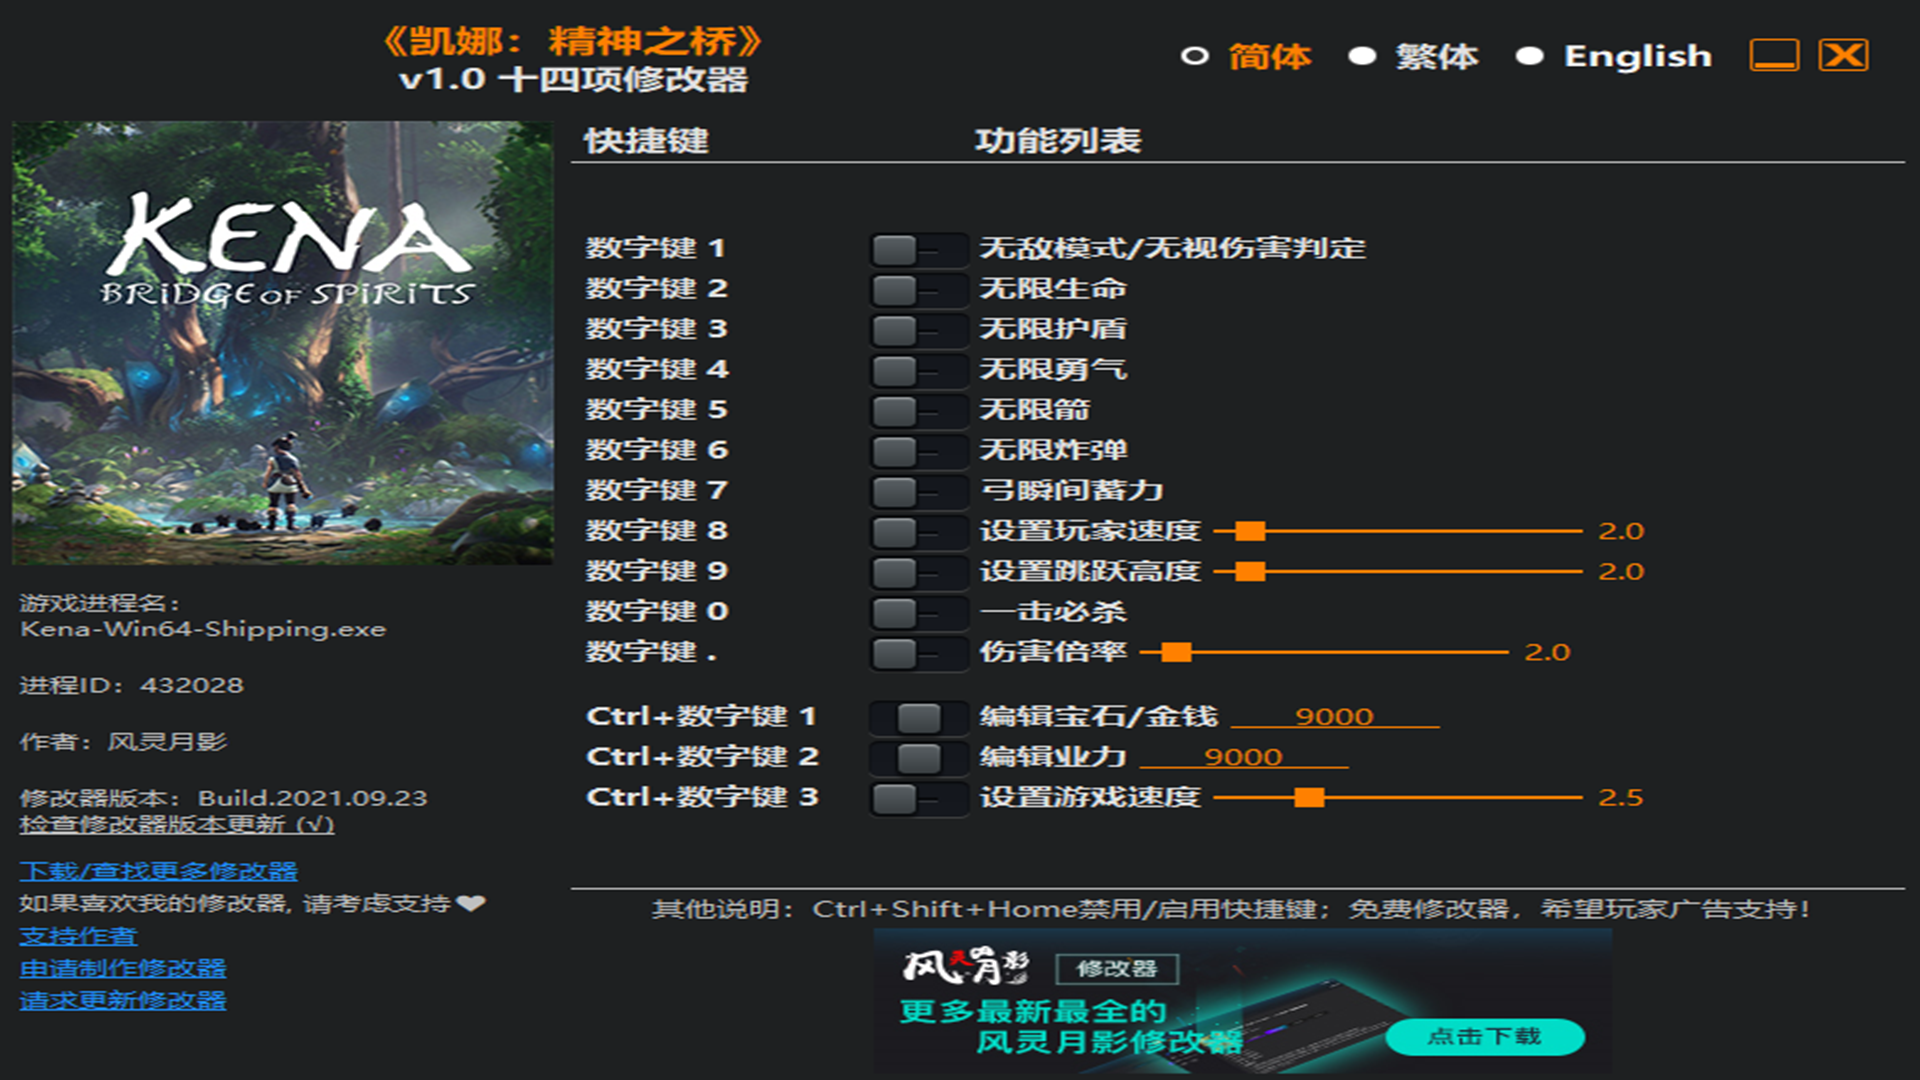Toggle 设置游戏速度 game speed switch
The image size is (1920, 1080).
pyautogui.click(x=916, y=799)
